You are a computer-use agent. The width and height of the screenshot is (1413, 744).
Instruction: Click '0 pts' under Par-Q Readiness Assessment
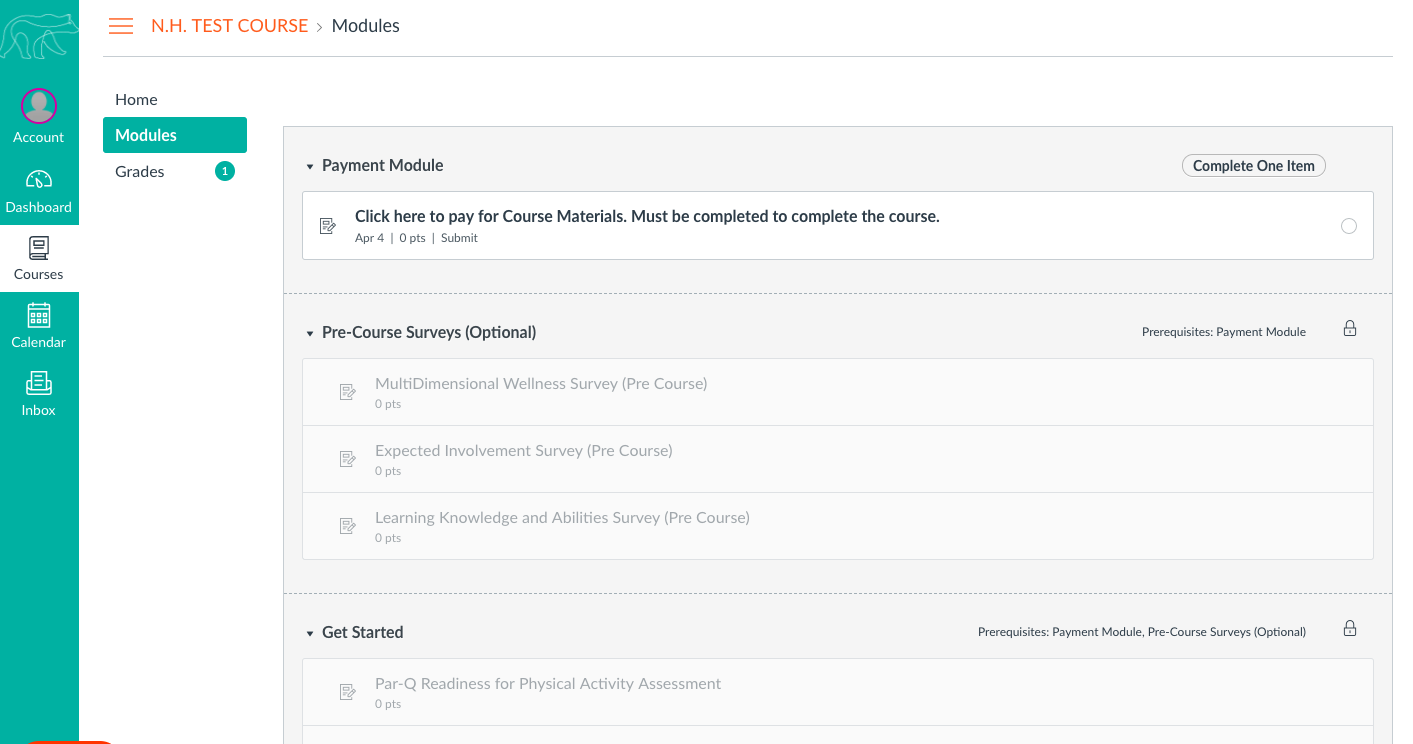[388, 704]
